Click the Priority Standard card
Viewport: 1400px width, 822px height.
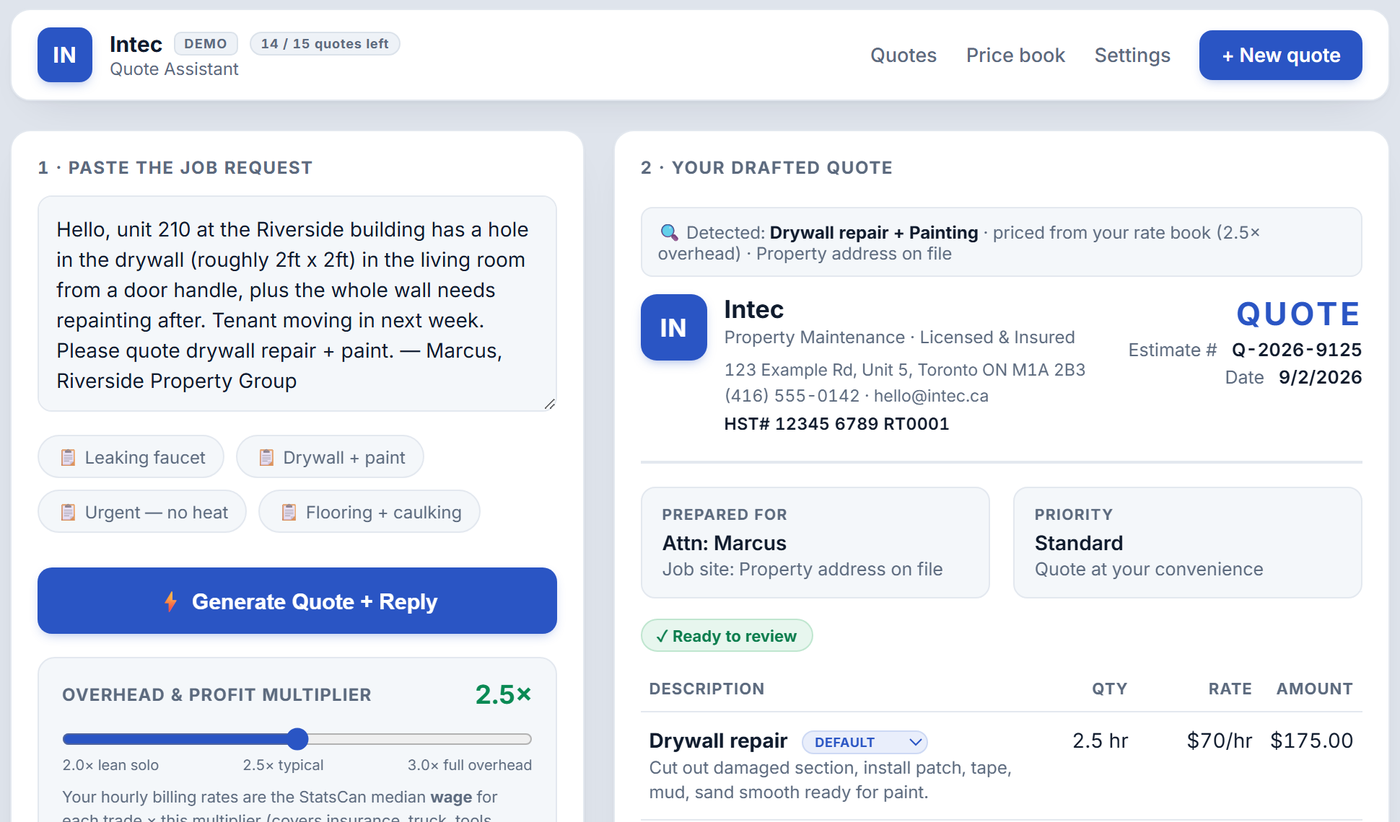click(x=1187, y=543)
